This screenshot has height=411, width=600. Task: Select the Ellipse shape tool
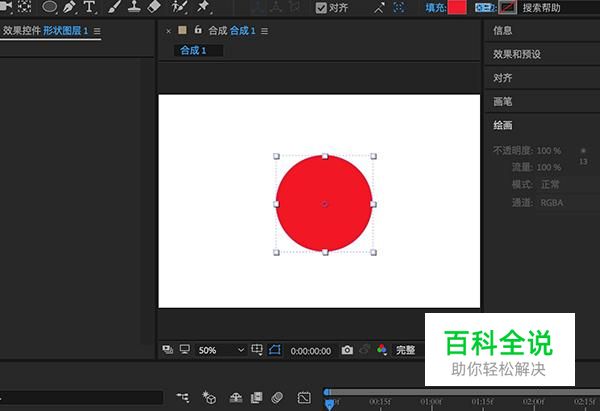[x=49, y=6]
